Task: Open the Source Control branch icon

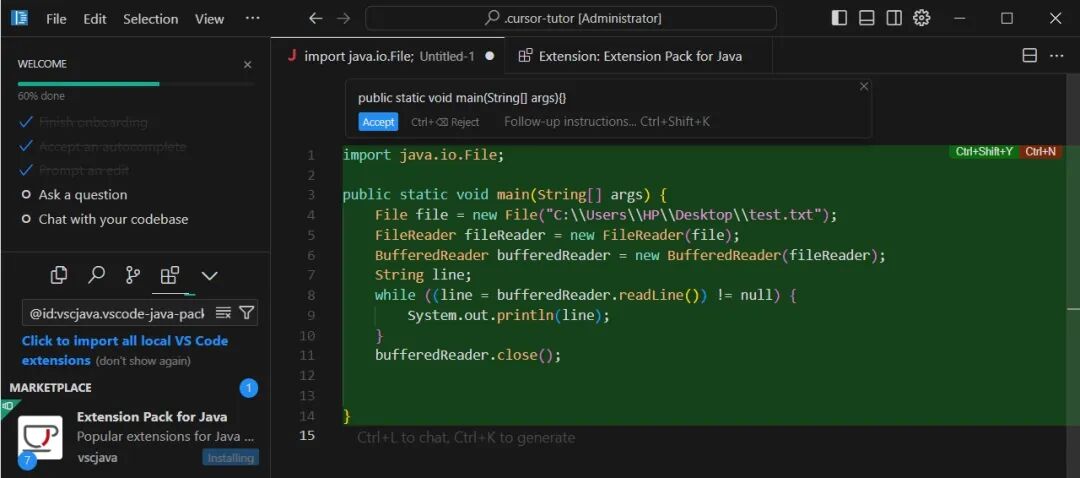Action: pos(133,276)
